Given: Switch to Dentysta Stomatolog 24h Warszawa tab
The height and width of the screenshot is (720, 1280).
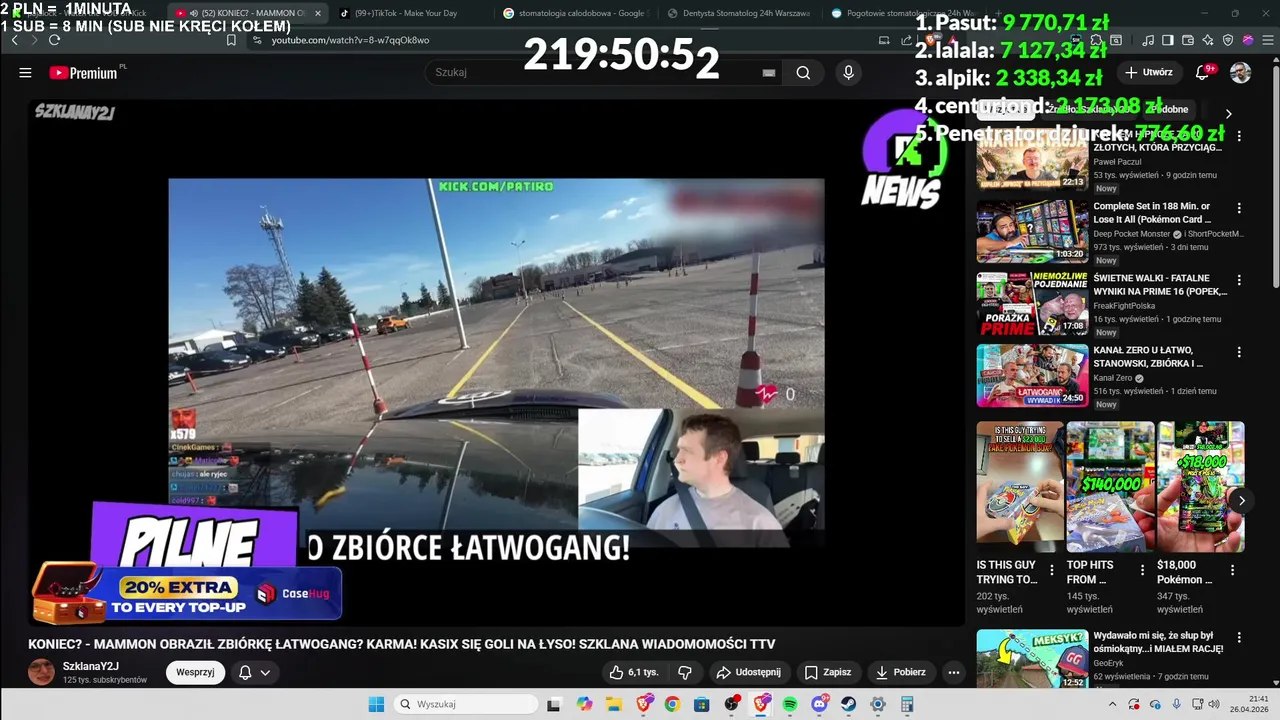Looking at the screenshot, I should click(x=740, y=13).
